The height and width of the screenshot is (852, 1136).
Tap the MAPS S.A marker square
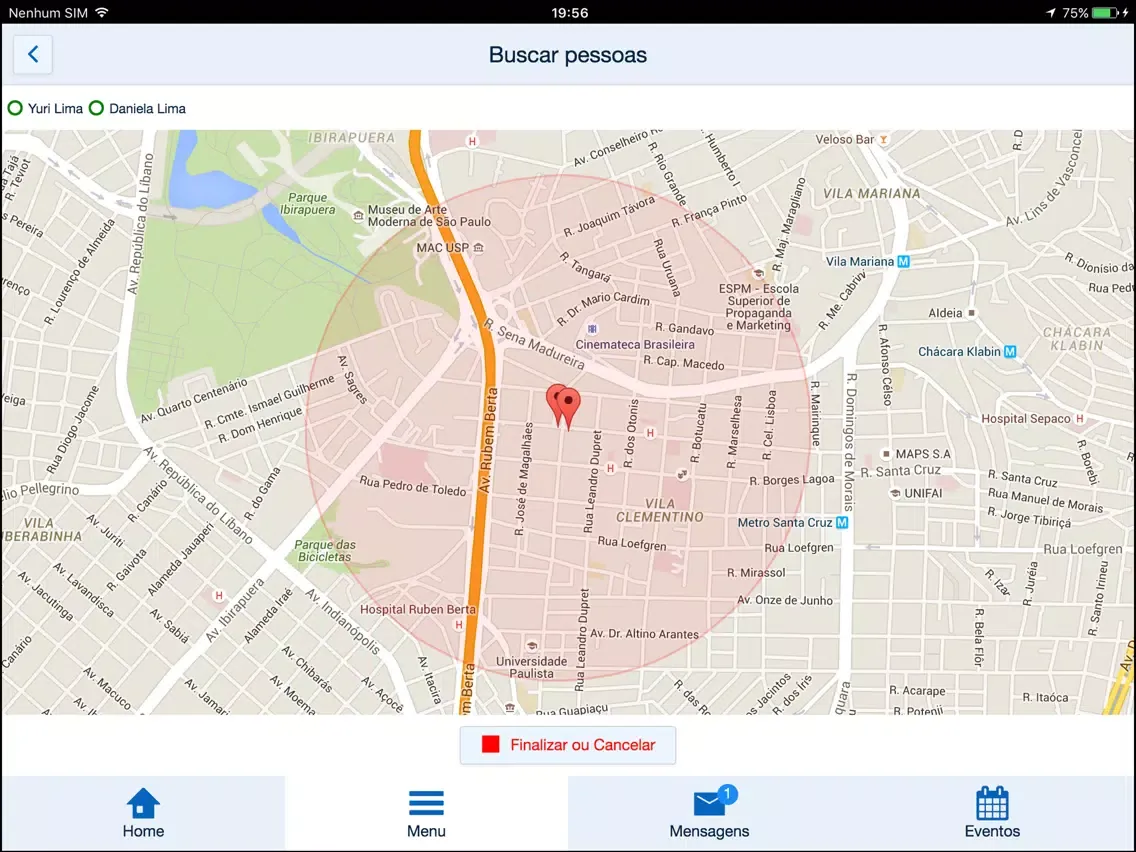885,454
